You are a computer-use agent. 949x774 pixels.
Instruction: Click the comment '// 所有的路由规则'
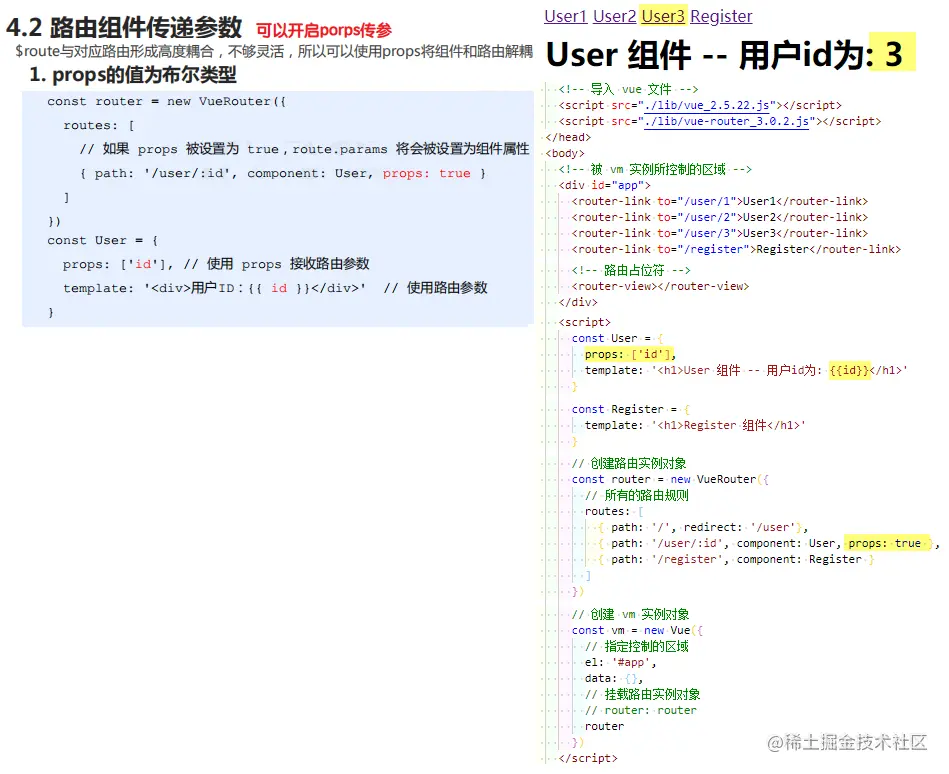637,496
